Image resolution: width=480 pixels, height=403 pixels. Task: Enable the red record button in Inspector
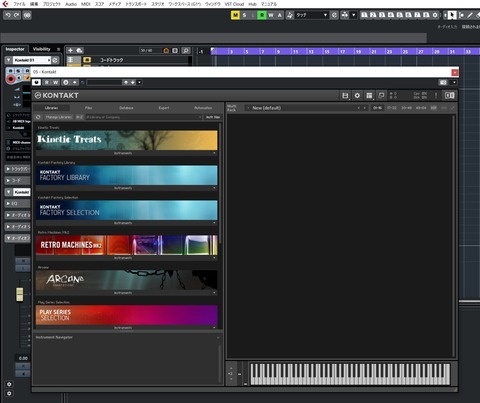[x=10, y=79]
